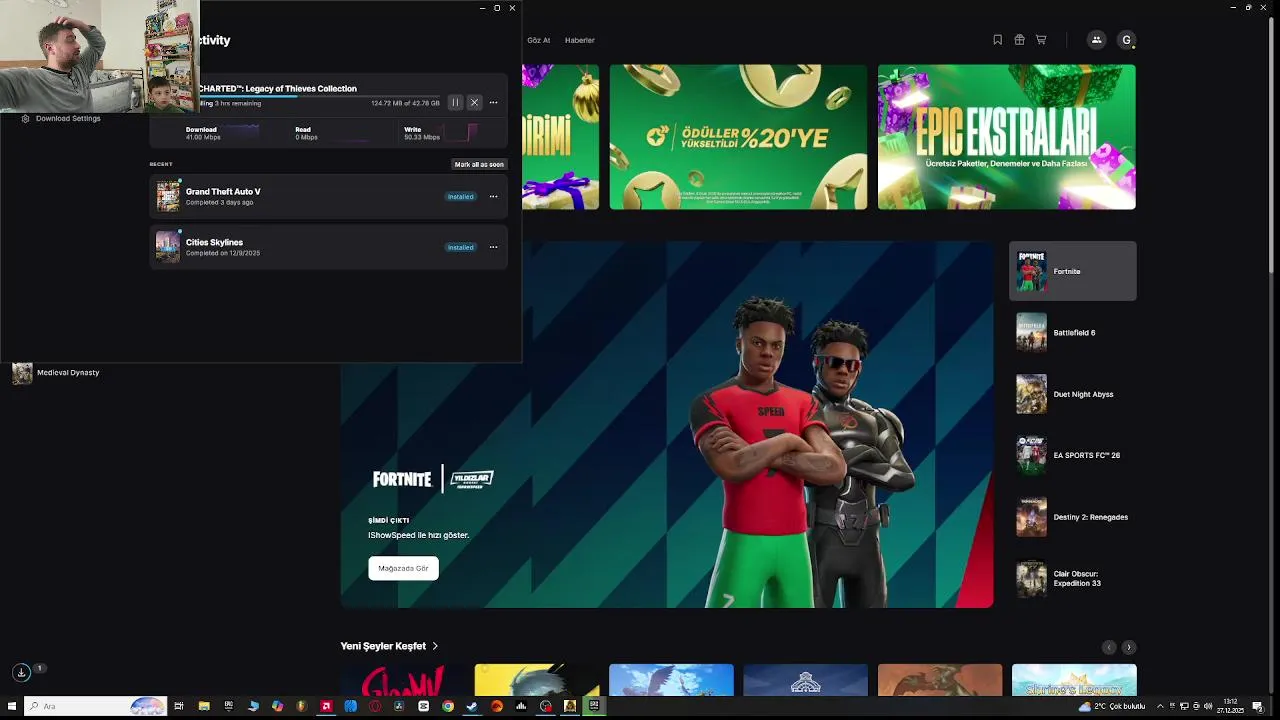Open the network icon in system tray

click(x=1184, y=706)
